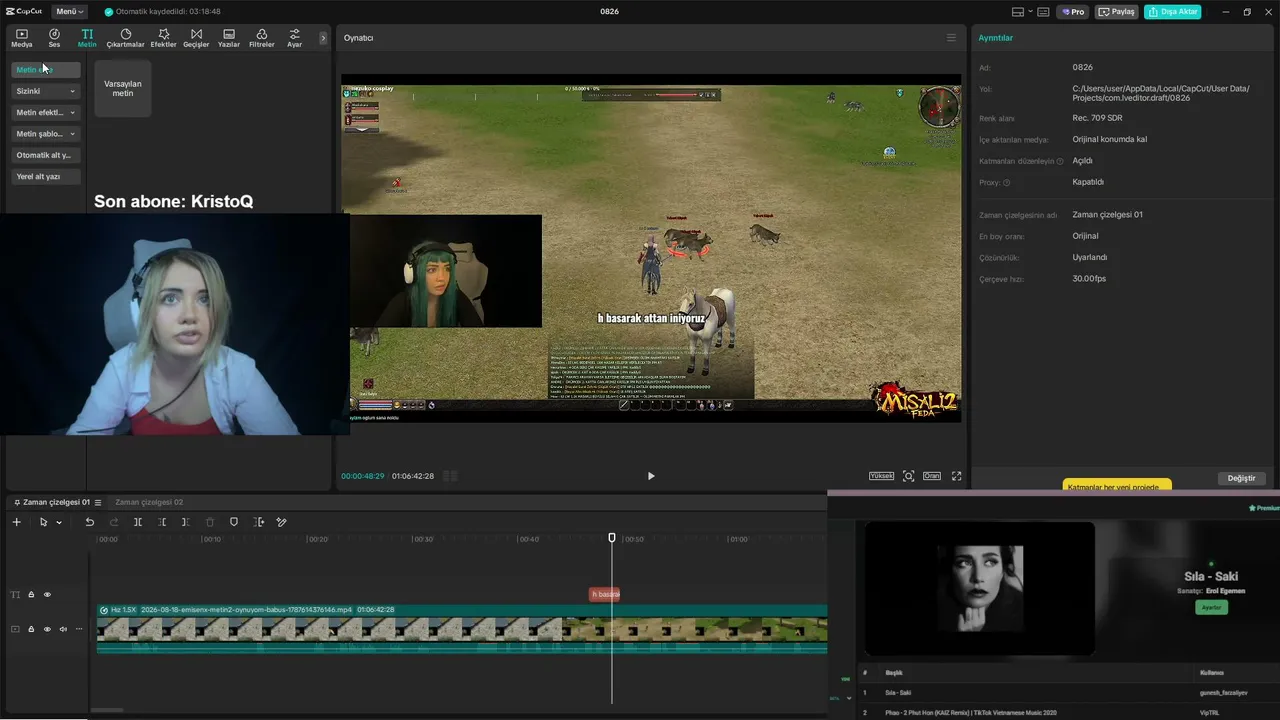1280x720 pixels.
Task: Open Yerel alt yazı option
Action: coord(46,176)
